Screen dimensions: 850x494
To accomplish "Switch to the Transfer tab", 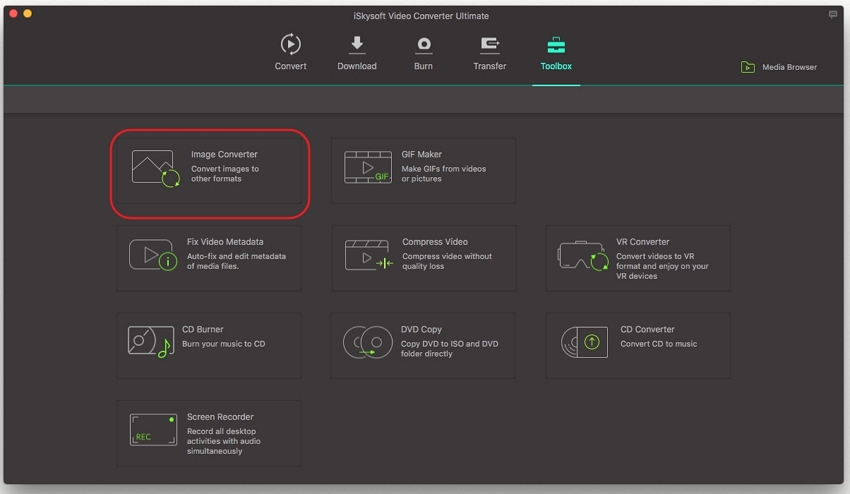I will (x=490, y=53).
